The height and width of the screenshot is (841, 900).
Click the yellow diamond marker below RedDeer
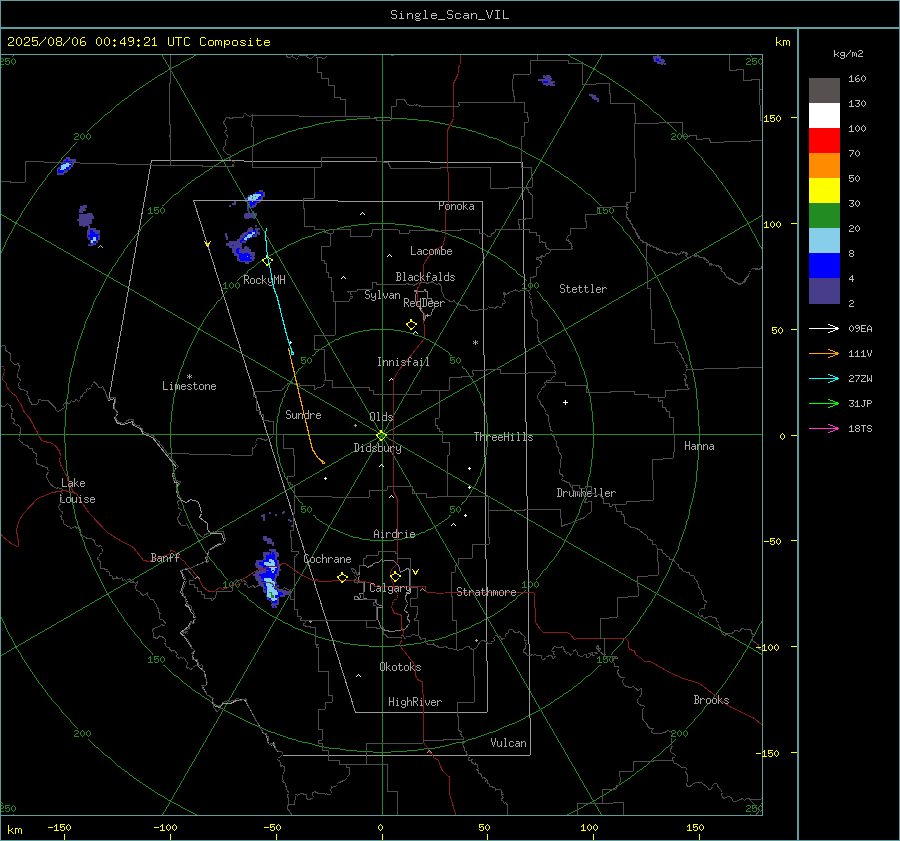412,325
